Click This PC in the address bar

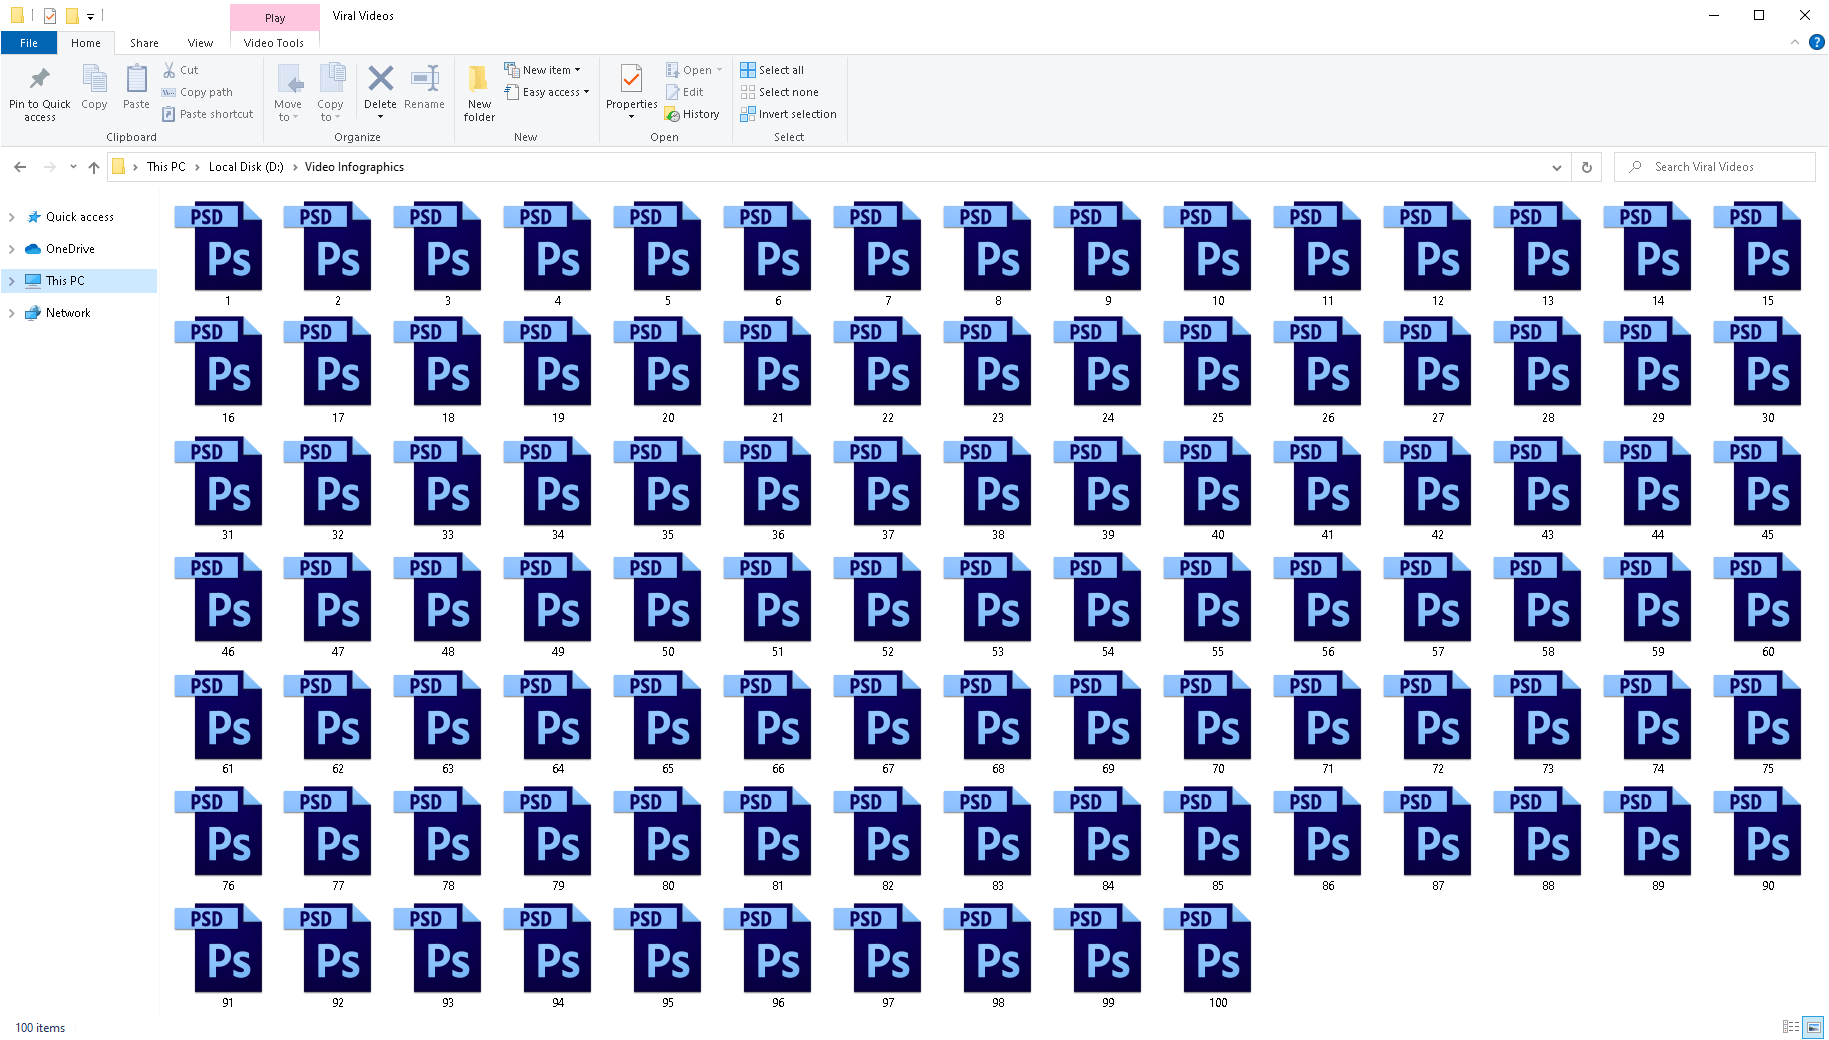(166, 167)
